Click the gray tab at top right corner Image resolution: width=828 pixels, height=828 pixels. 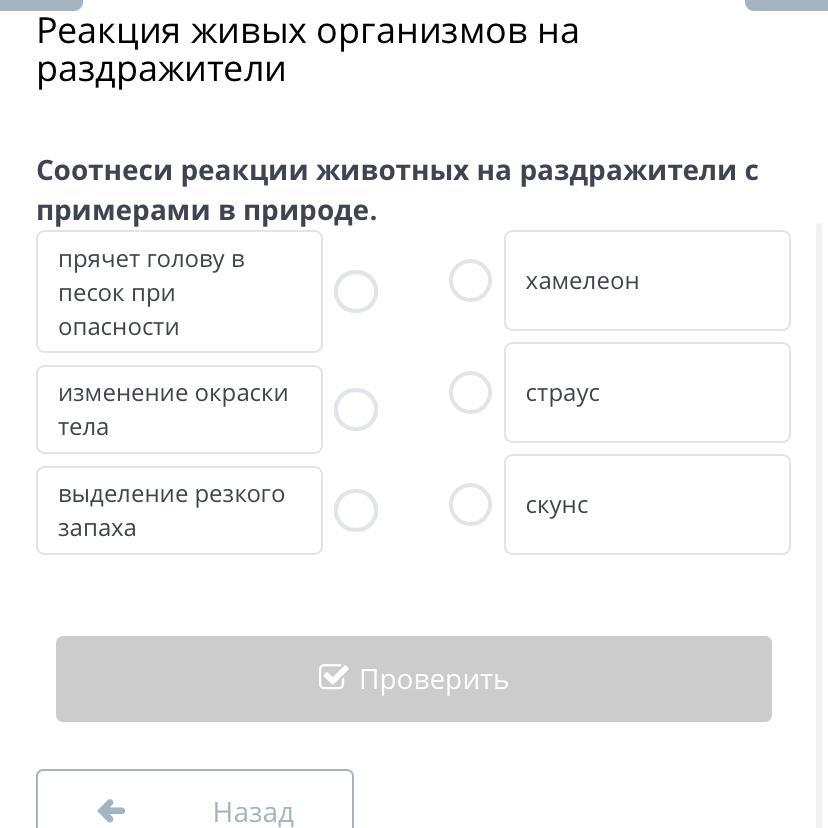(x=786, y=4)
